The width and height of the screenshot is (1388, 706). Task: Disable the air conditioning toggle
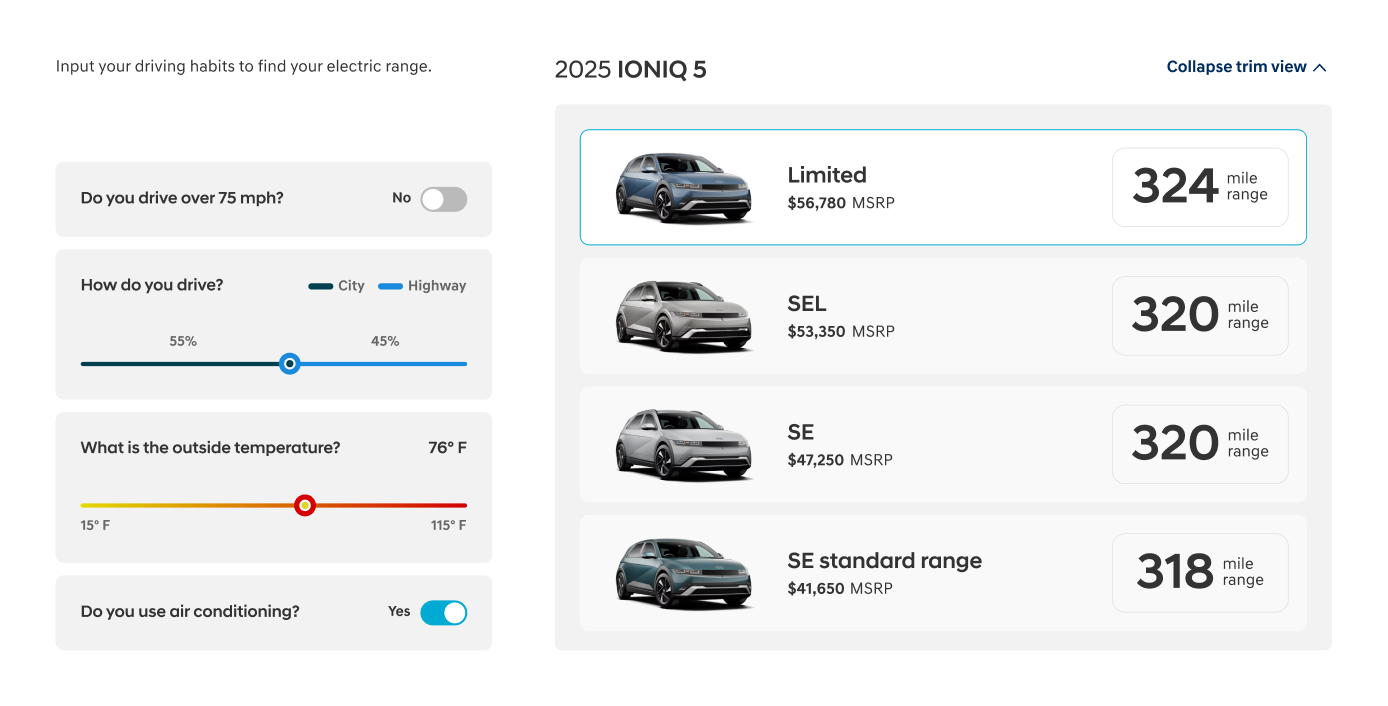tap(444, 612)
